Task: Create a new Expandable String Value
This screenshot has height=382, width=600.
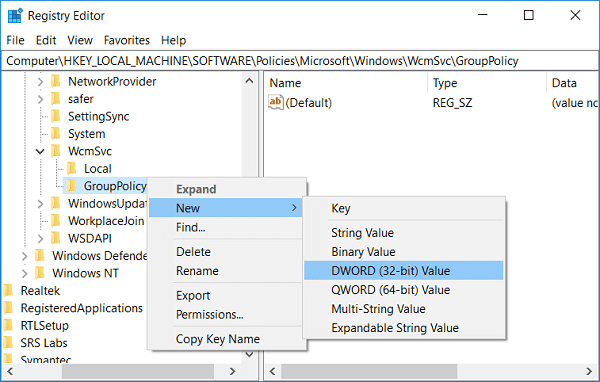Action: point(404,328)
